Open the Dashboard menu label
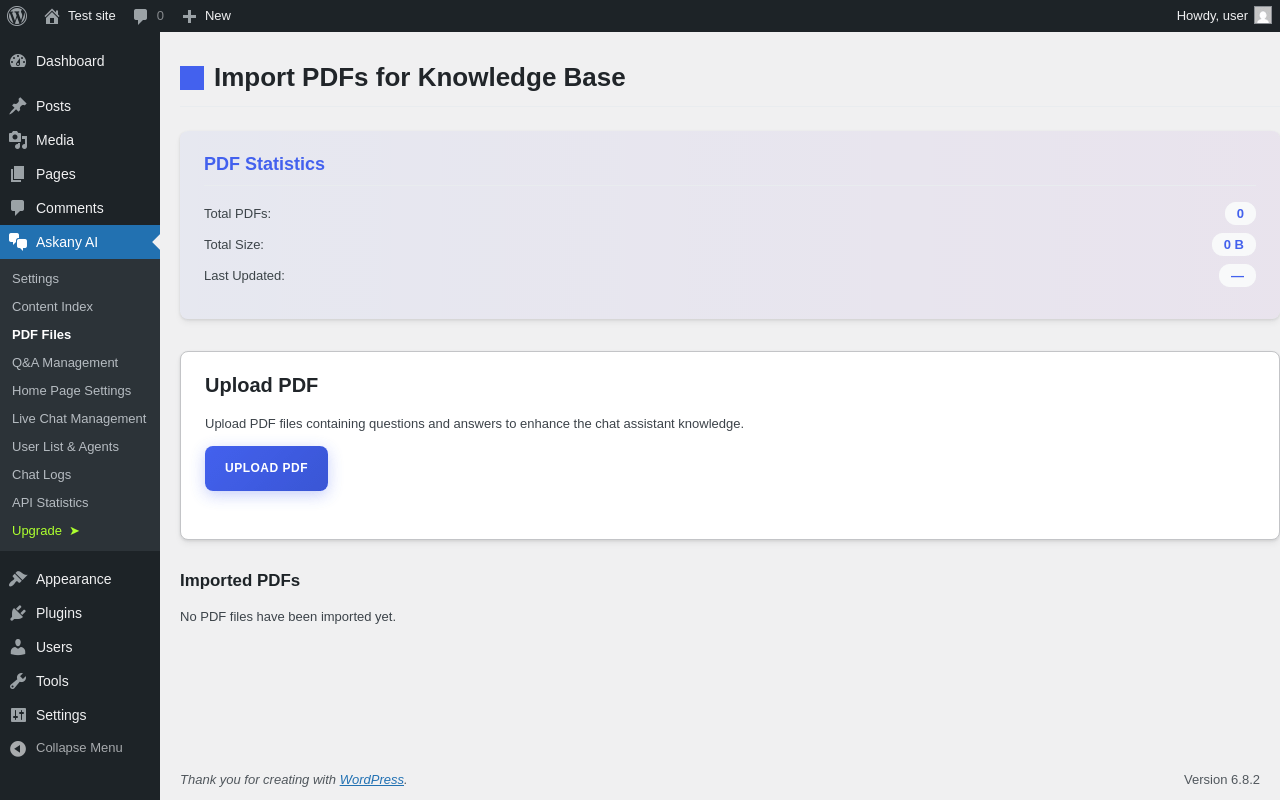Viewport: 1280px width, 800px height. [70, 61]
